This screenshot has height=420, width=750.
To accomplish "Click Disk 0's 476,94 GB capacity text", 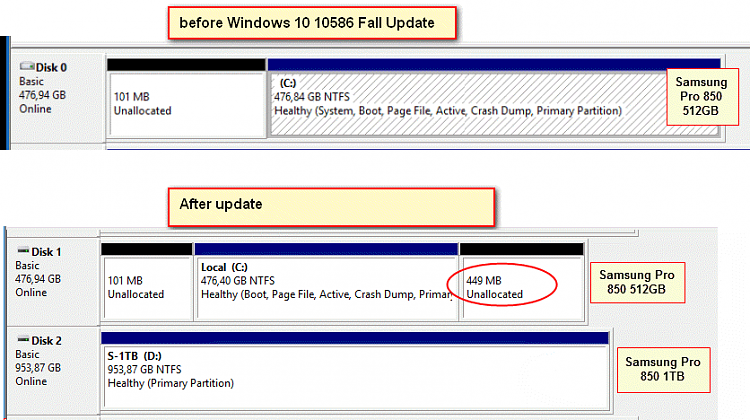I will [42, 95].
